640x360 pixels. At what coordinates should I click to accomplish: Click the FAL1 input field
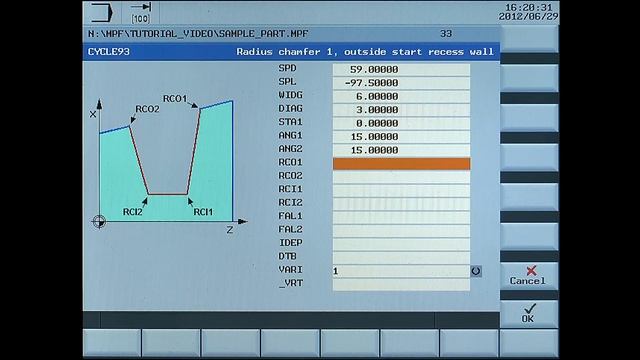[401, 217]
